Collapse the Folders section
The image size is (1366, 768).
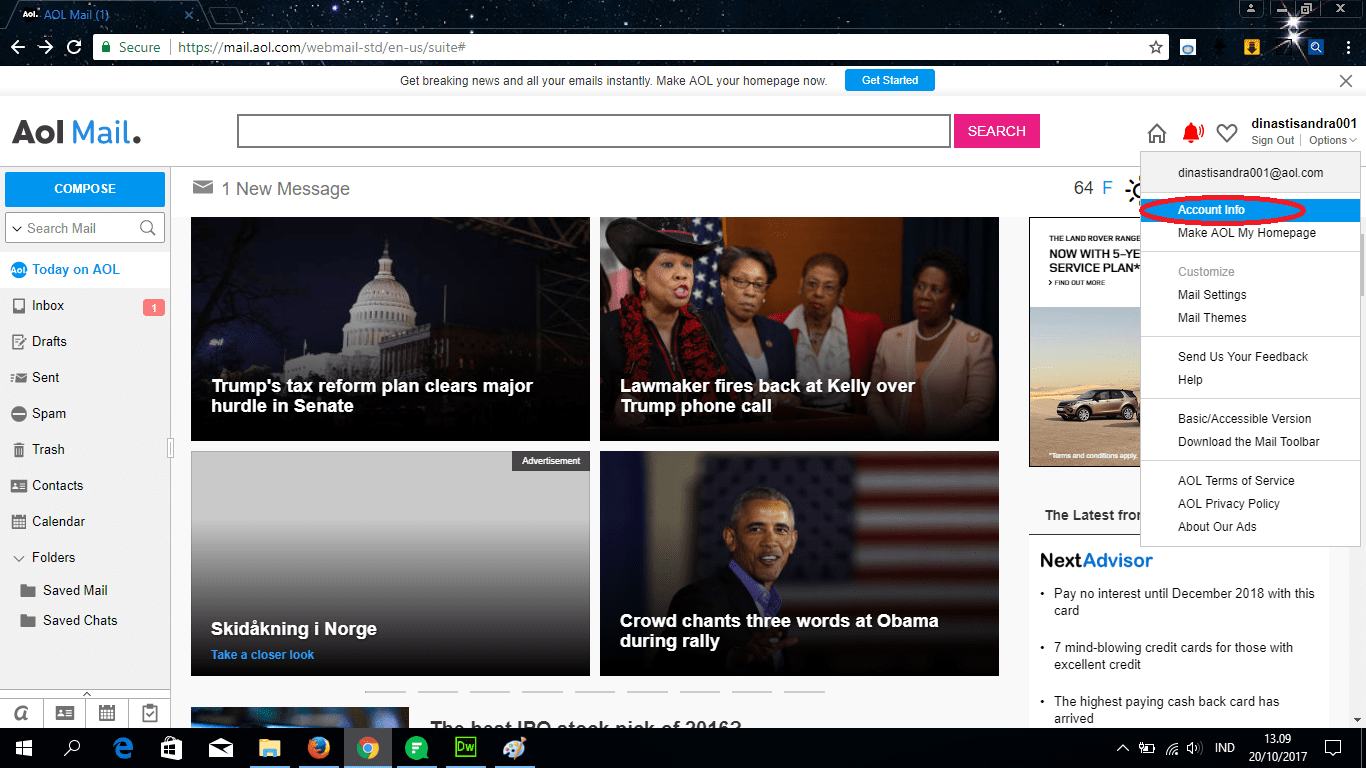pyautogui.click(x=19, y=558)
